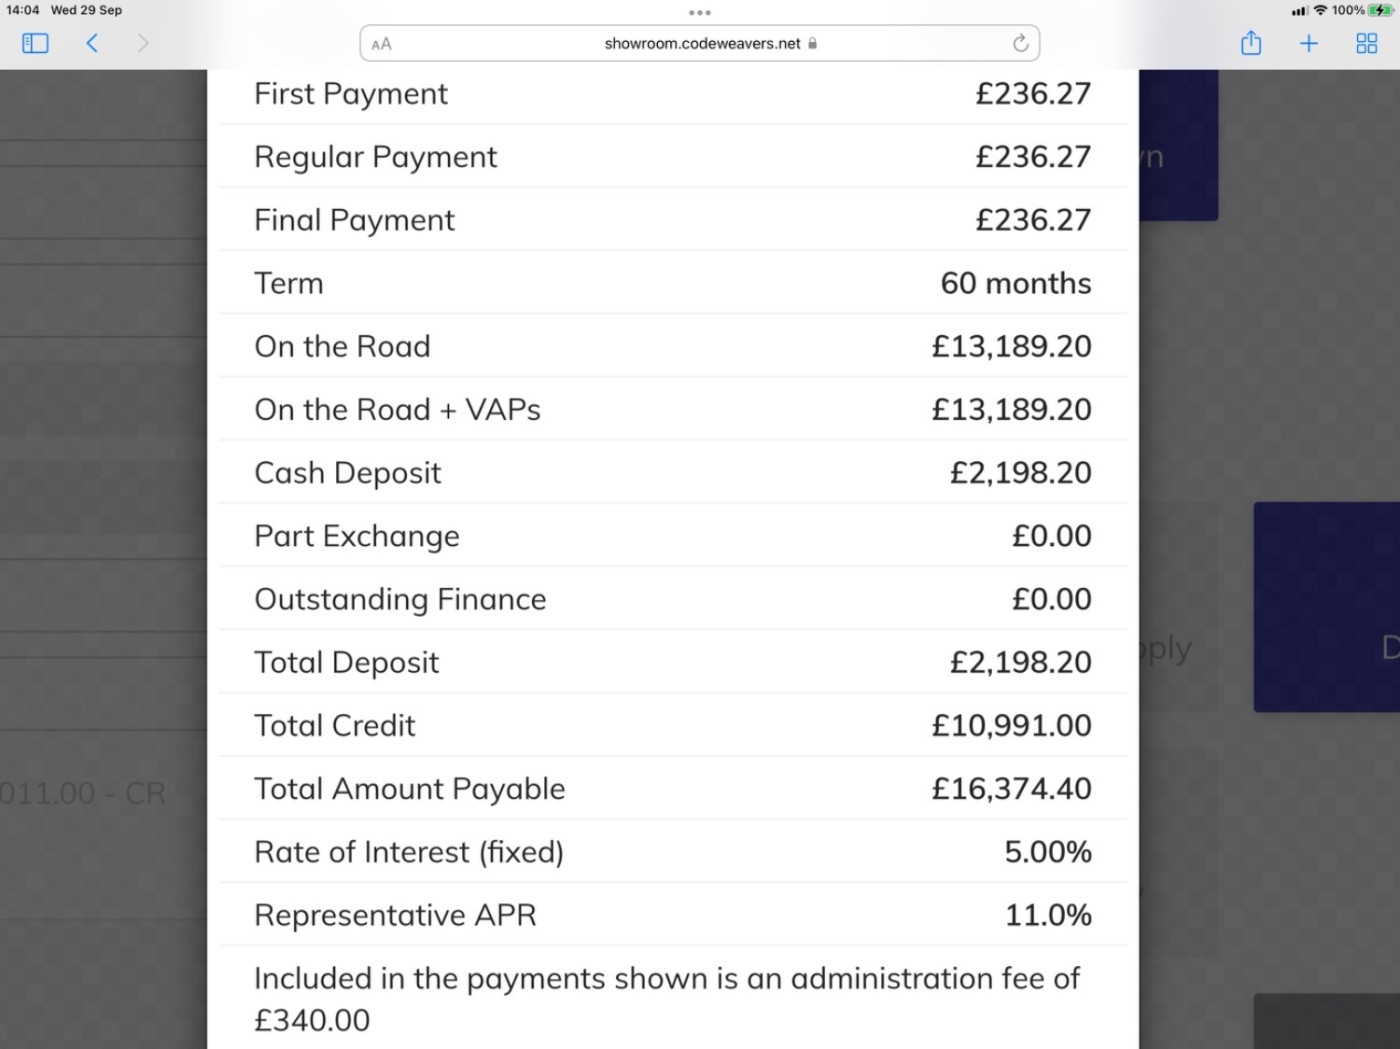
Task: Tap the battery indicator in status bar
Action: point(1381,10)
